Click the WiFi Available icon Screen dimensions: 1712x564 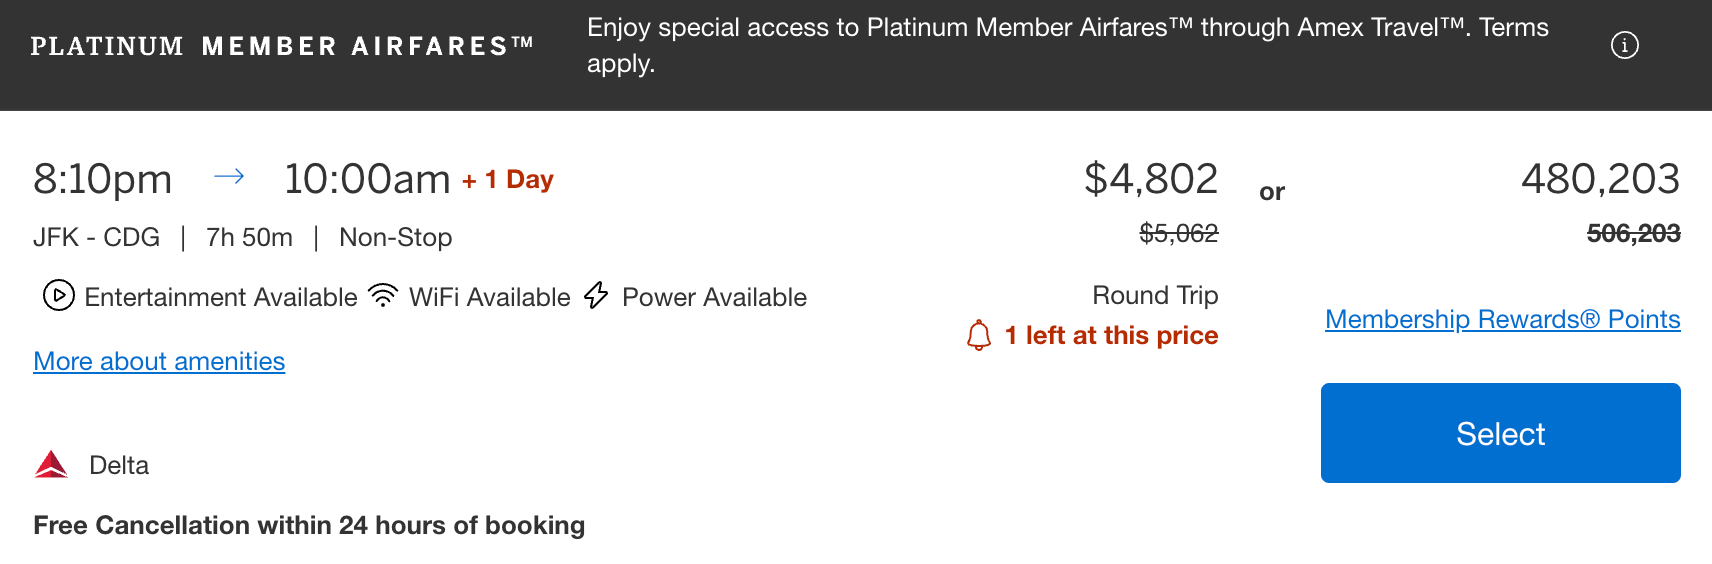click(x=383, y=295)
